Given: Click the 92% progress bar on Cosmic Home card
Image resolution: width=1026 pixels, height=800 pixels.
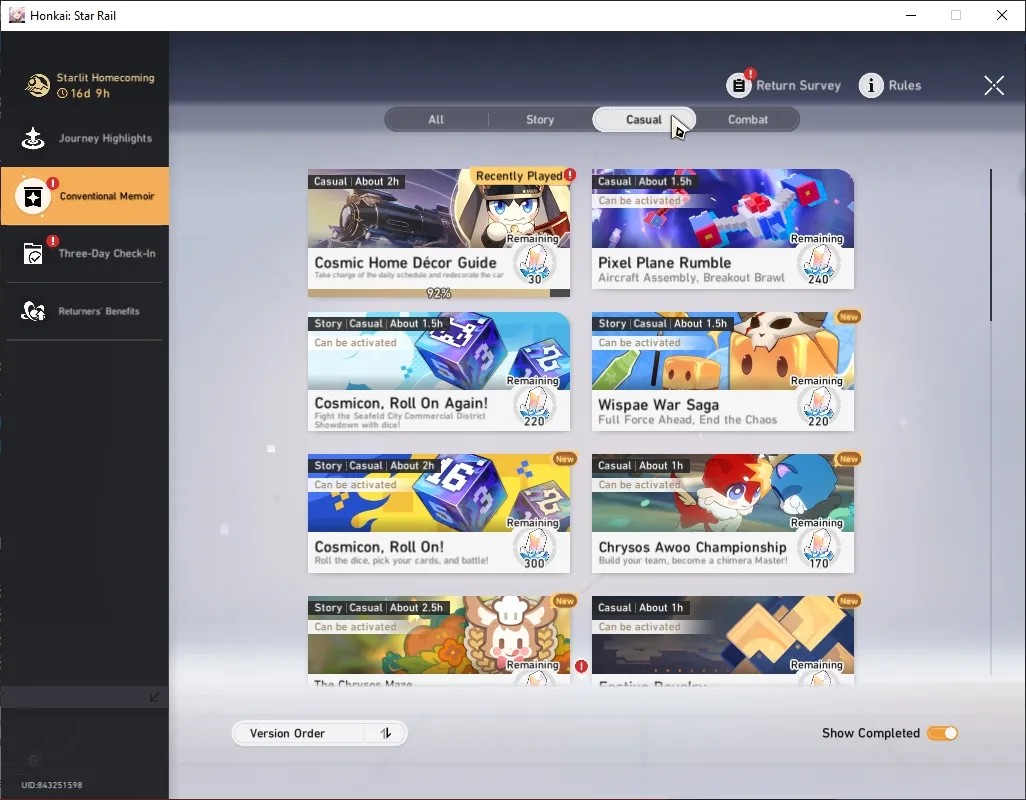Looking at the screenshot, I should tap(439, 293).
